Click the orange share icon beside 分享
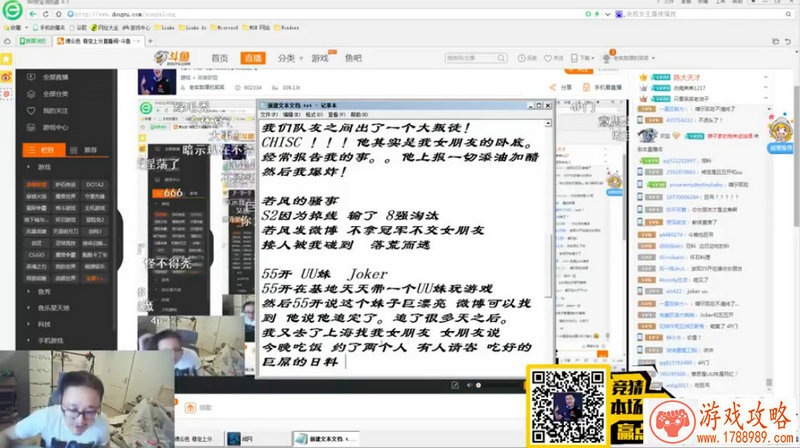The width and height of the screenshot is (800, 448). click(x=553, y=87)
